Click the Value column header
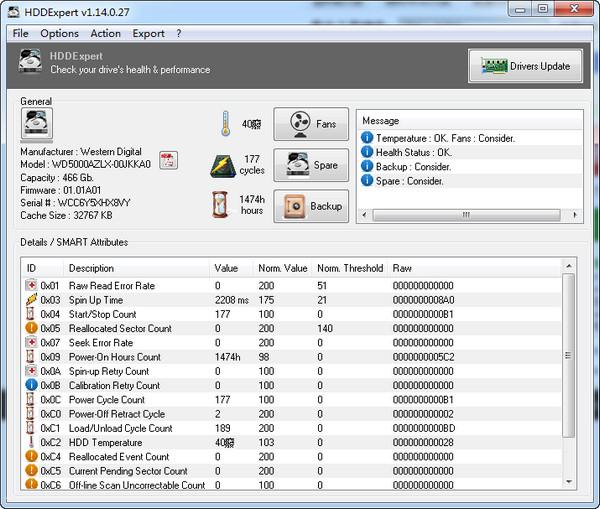Image resolution: width=600 pixels, height=509 pixels. click(x=231, y=268)
